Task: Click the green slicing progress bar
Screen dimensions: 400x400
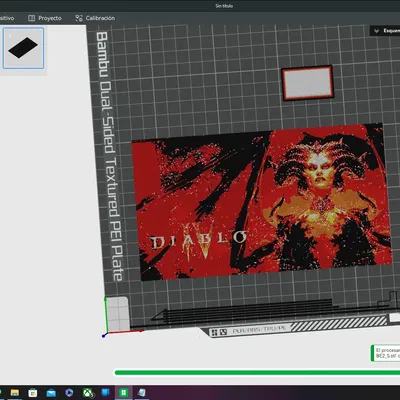Action: 257,372
